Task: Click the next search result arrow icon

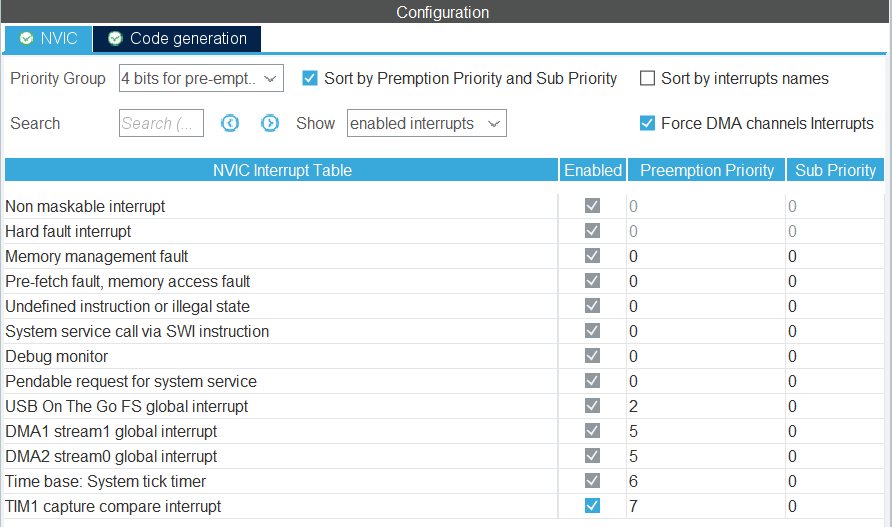Action: click(x=270, y=123)
